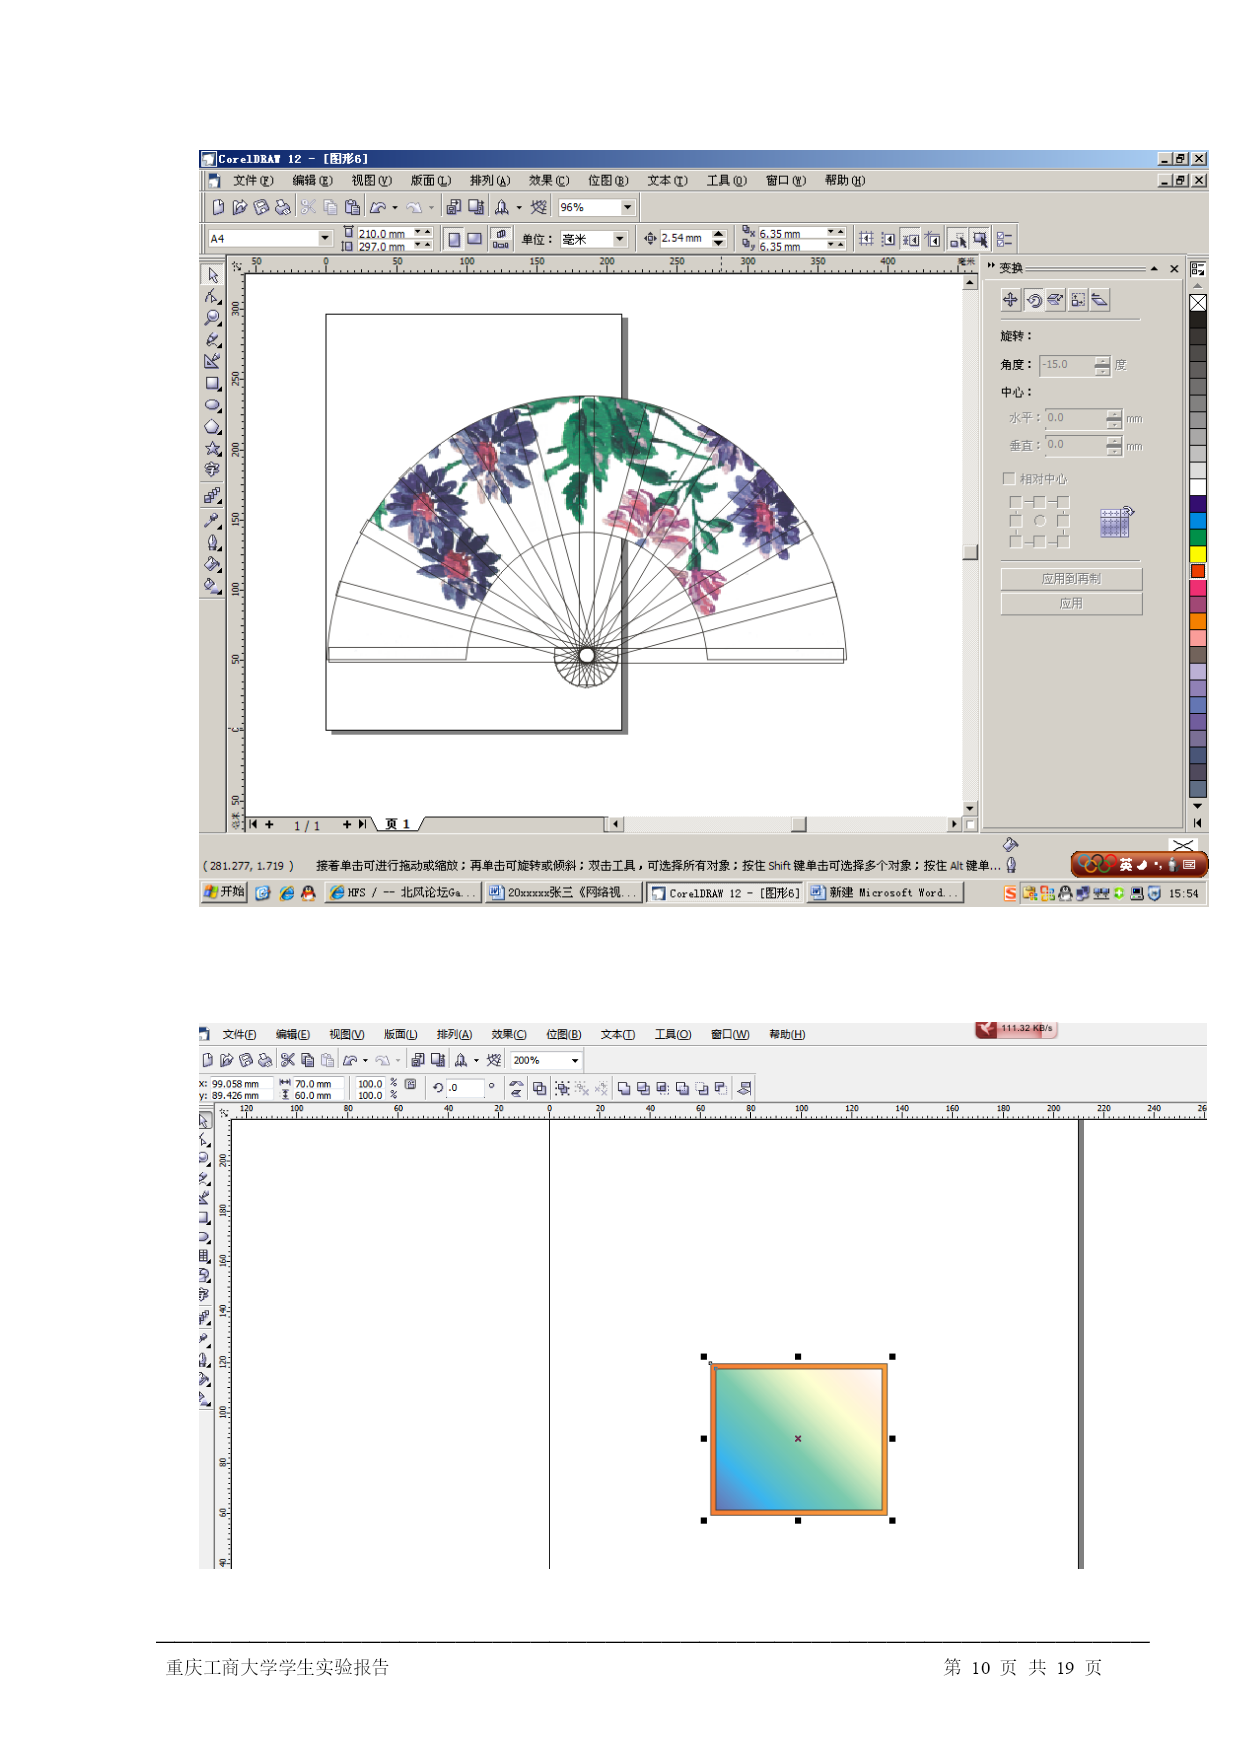Pick the blue swatch in color palette
Screen dimensions: 1241x1754
1197,520
